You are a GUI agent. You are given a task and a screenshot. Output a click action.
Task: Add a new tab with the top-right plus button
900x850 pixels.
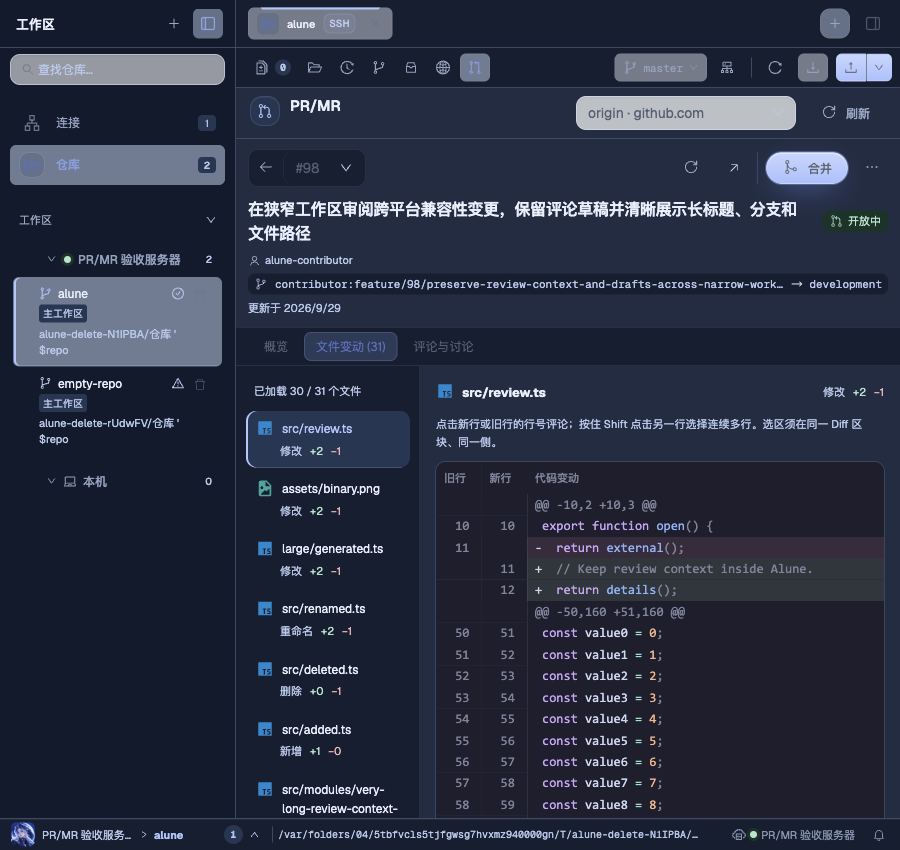click(x=835, y=24)
